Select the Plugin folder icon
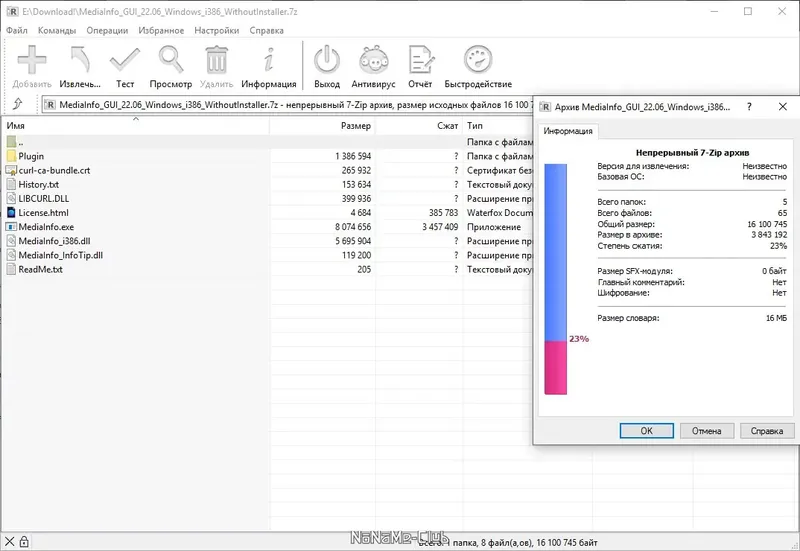Screen dimensions: 800x551 (x=12, y=156)
